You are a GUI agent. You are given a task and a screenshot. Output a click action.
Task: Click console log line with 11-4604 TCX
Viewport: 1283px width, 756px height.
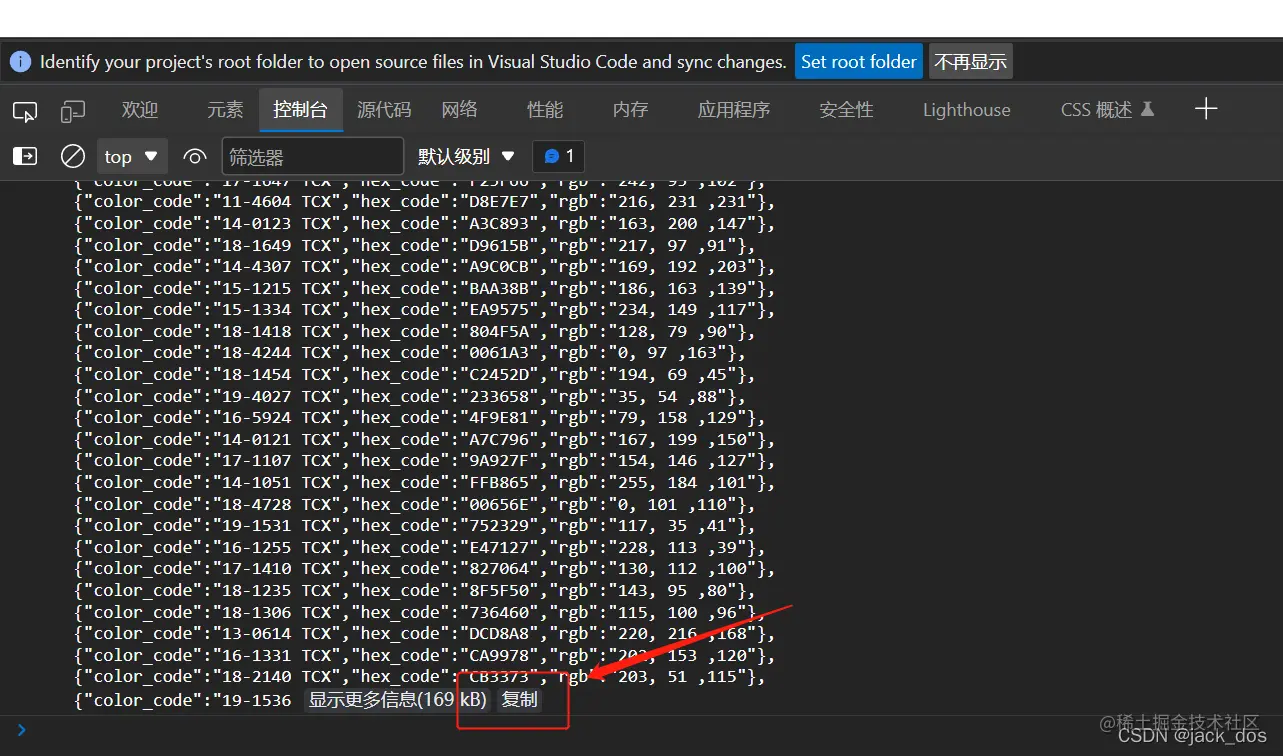[x=425, y=201]
